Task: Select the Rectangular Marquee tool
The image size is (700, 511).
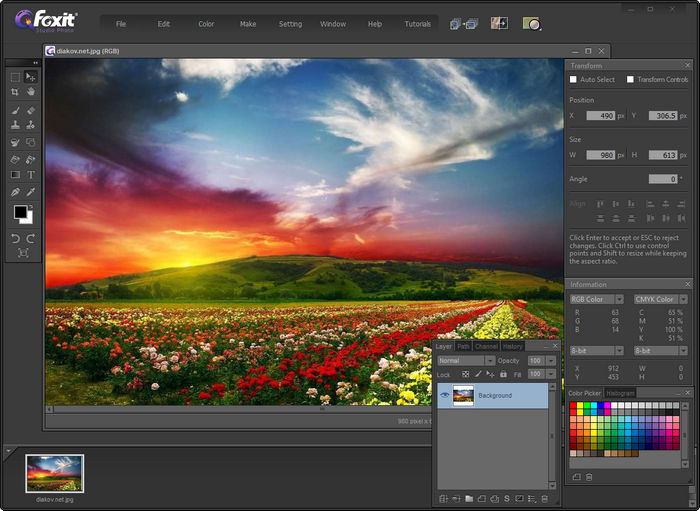Action: click(x=15, y=77)
